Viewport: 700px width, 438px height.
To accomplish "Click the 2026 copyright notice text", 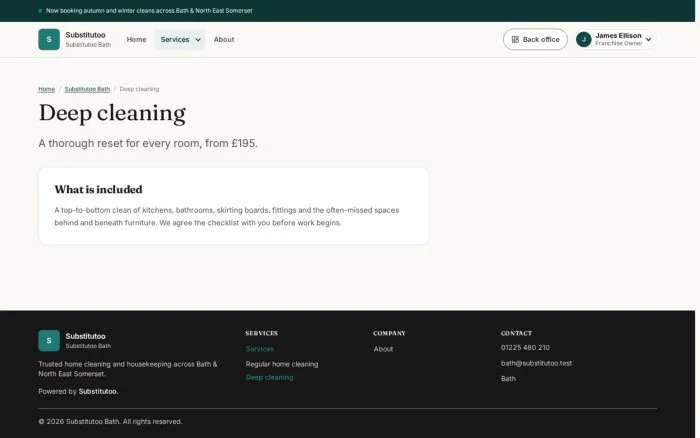I will [x=110, y=421].
